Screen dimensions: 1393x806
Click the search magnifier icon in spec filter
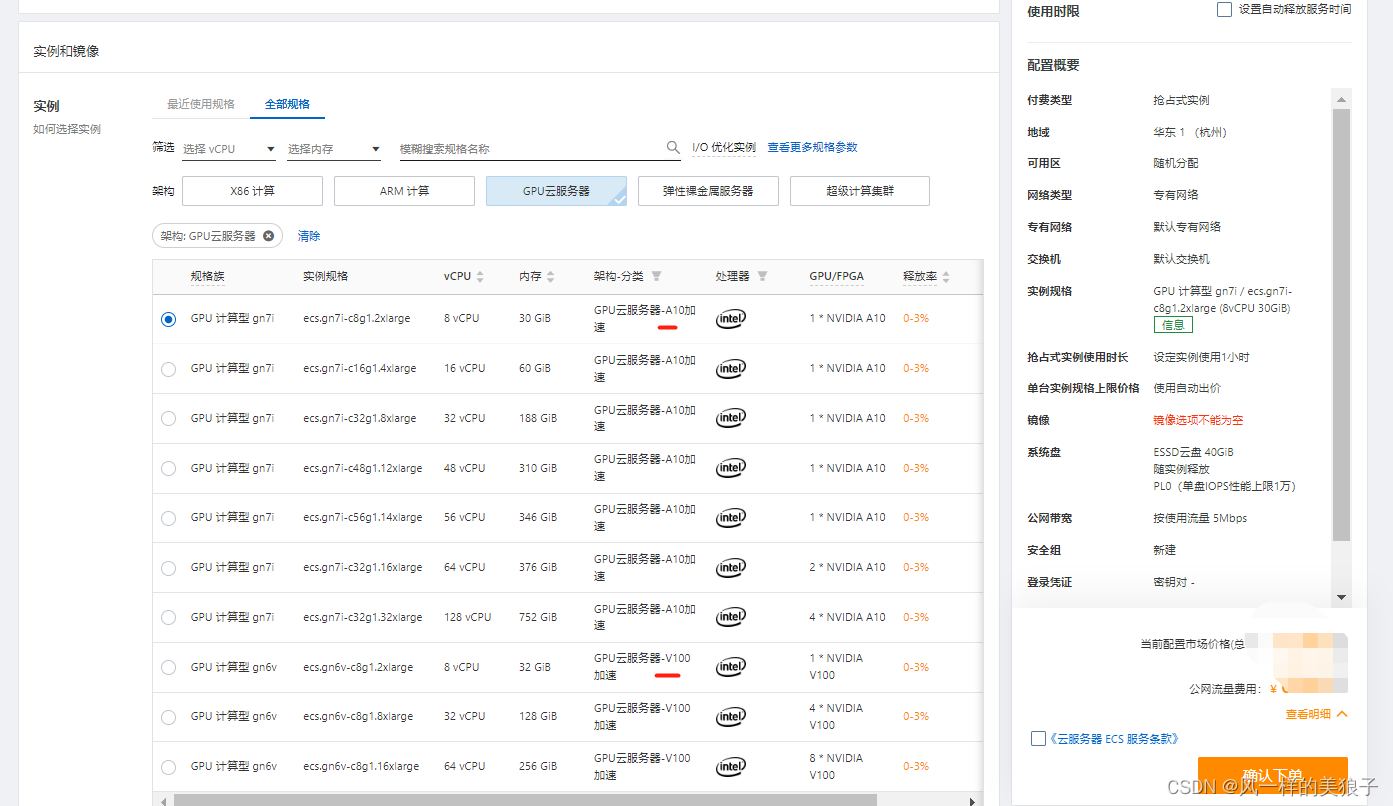[x=673, y=148]
